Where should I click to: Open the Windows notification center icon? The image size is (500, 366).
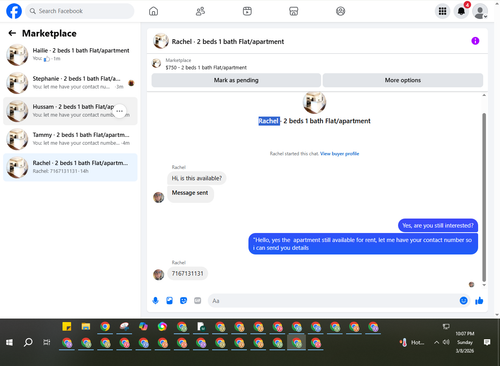click(487, 342)
